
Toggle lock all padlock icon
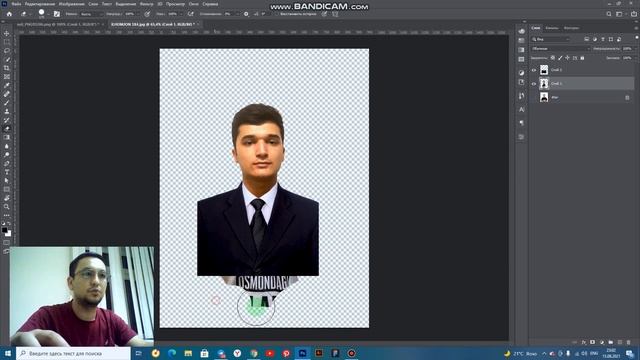[x=582, y=58]
